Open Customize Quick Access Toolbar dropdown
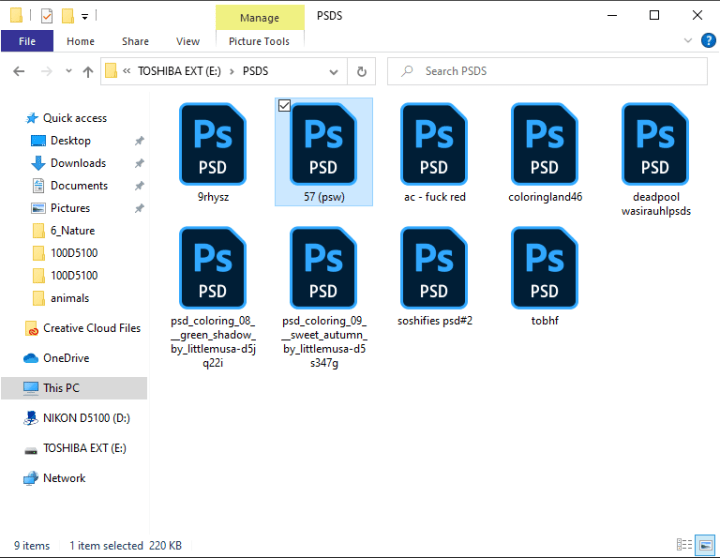The image size is (720, 558). [84, 17]
